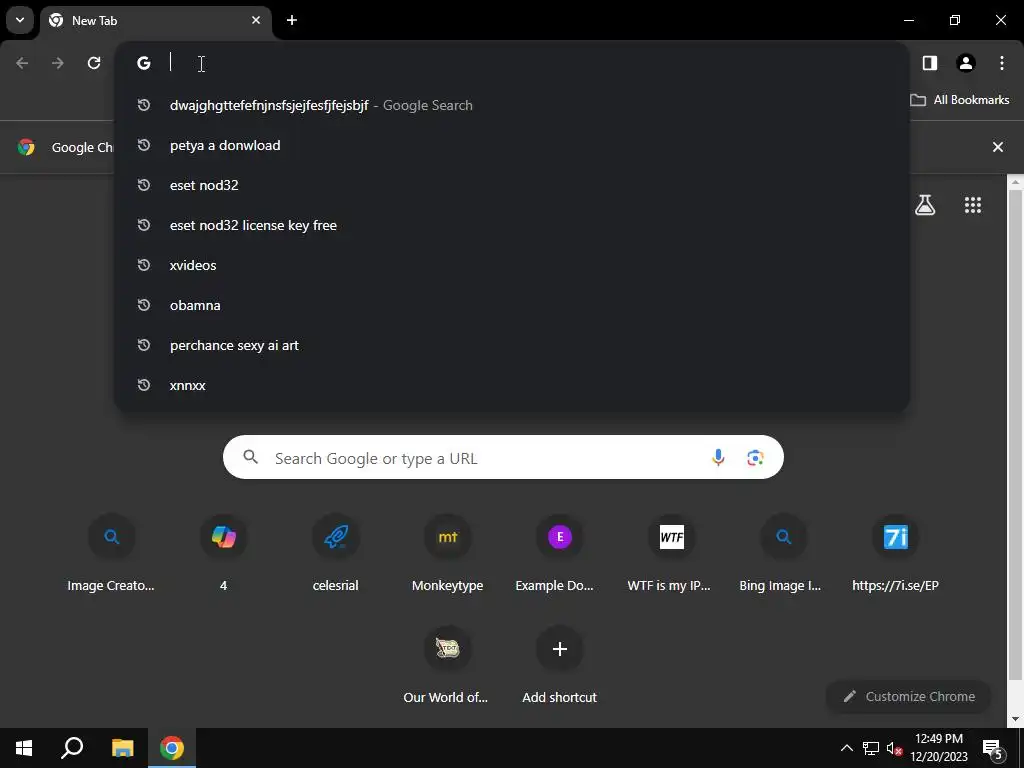Click the Google G icon in omnibox

144,63
